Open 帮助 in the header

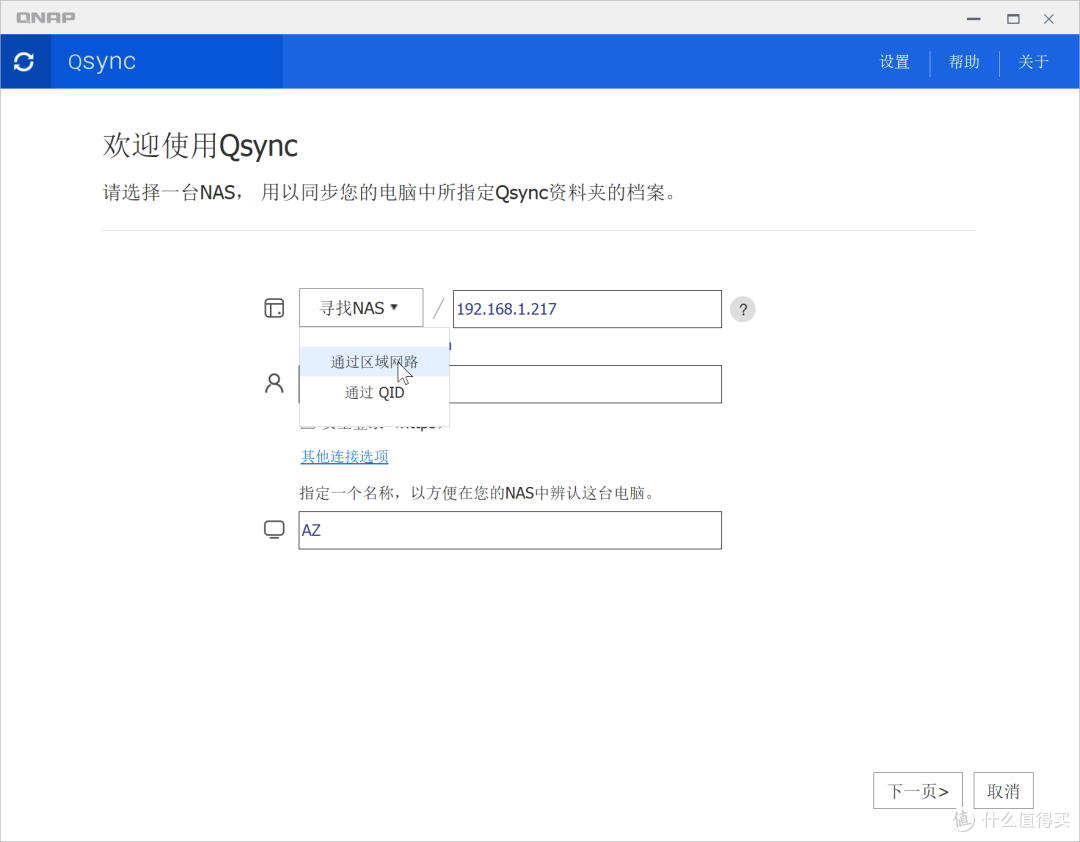coord(964,62)
